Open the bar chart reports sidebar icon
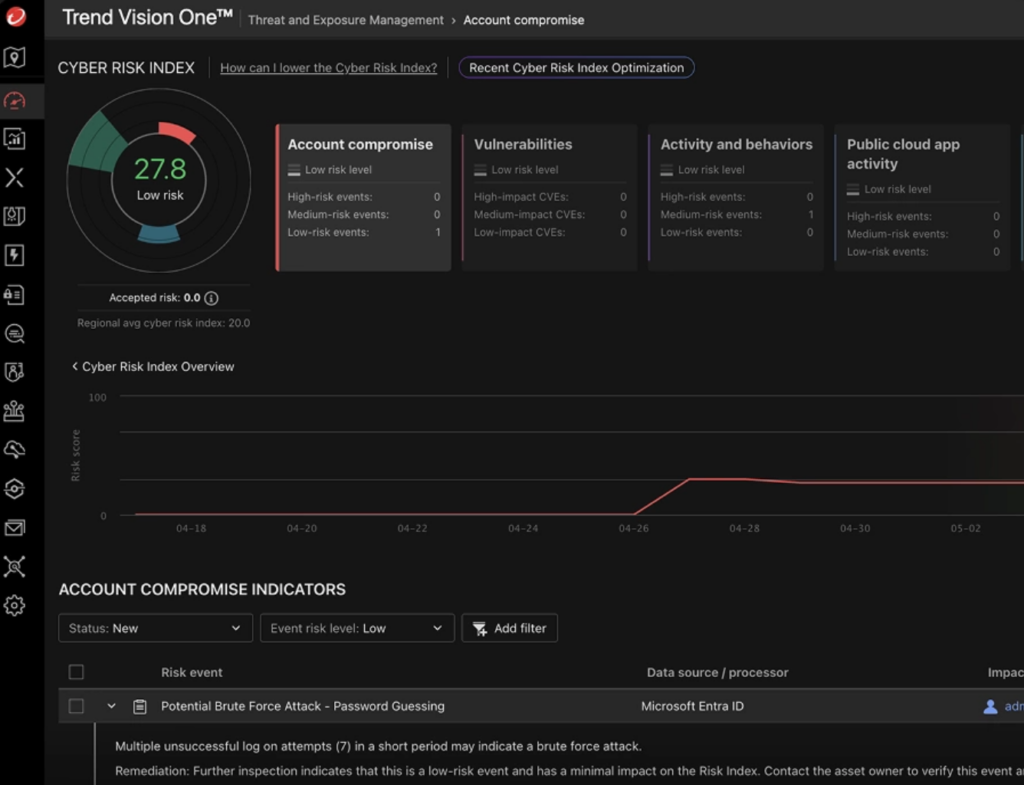The height and width of the screenshot is (785, 1024). pos(14,138)
